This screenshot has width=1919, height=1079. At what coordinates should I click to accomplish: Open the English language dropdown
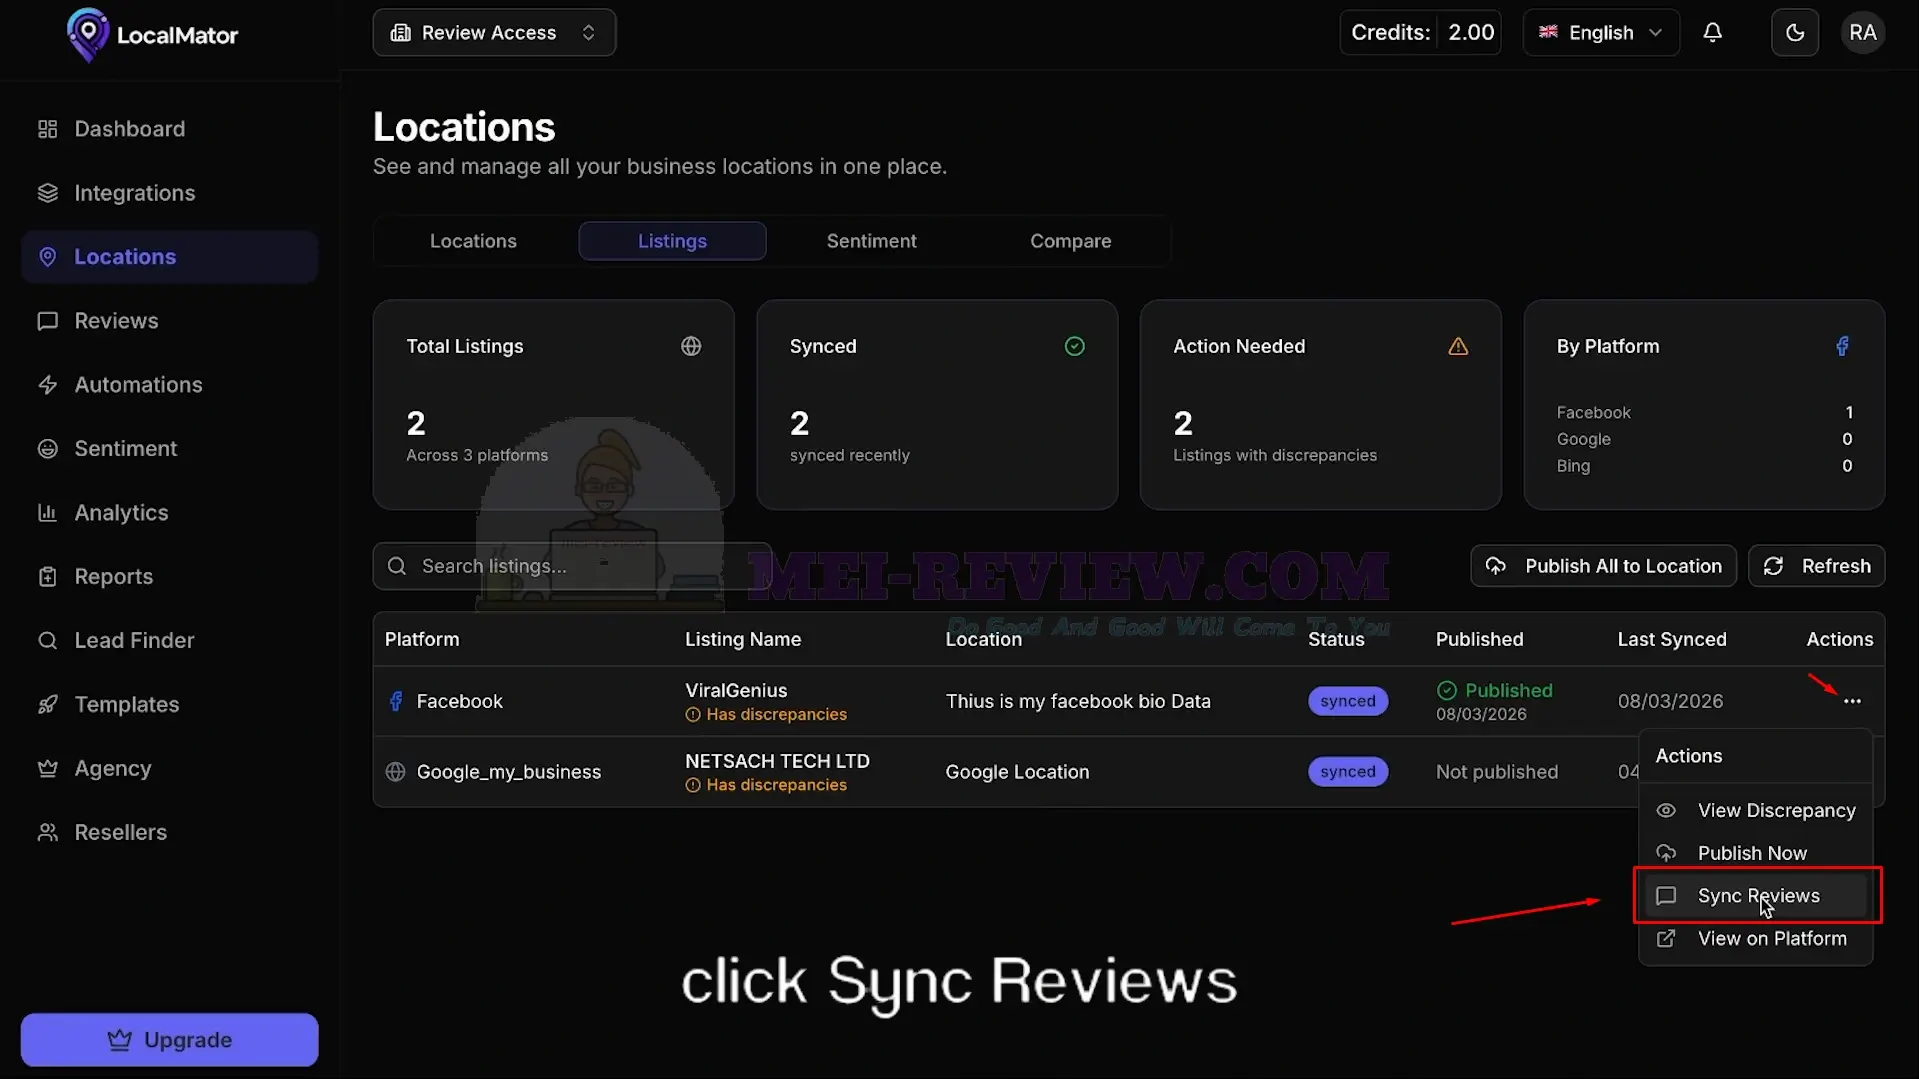click(x=1601, y=33)
